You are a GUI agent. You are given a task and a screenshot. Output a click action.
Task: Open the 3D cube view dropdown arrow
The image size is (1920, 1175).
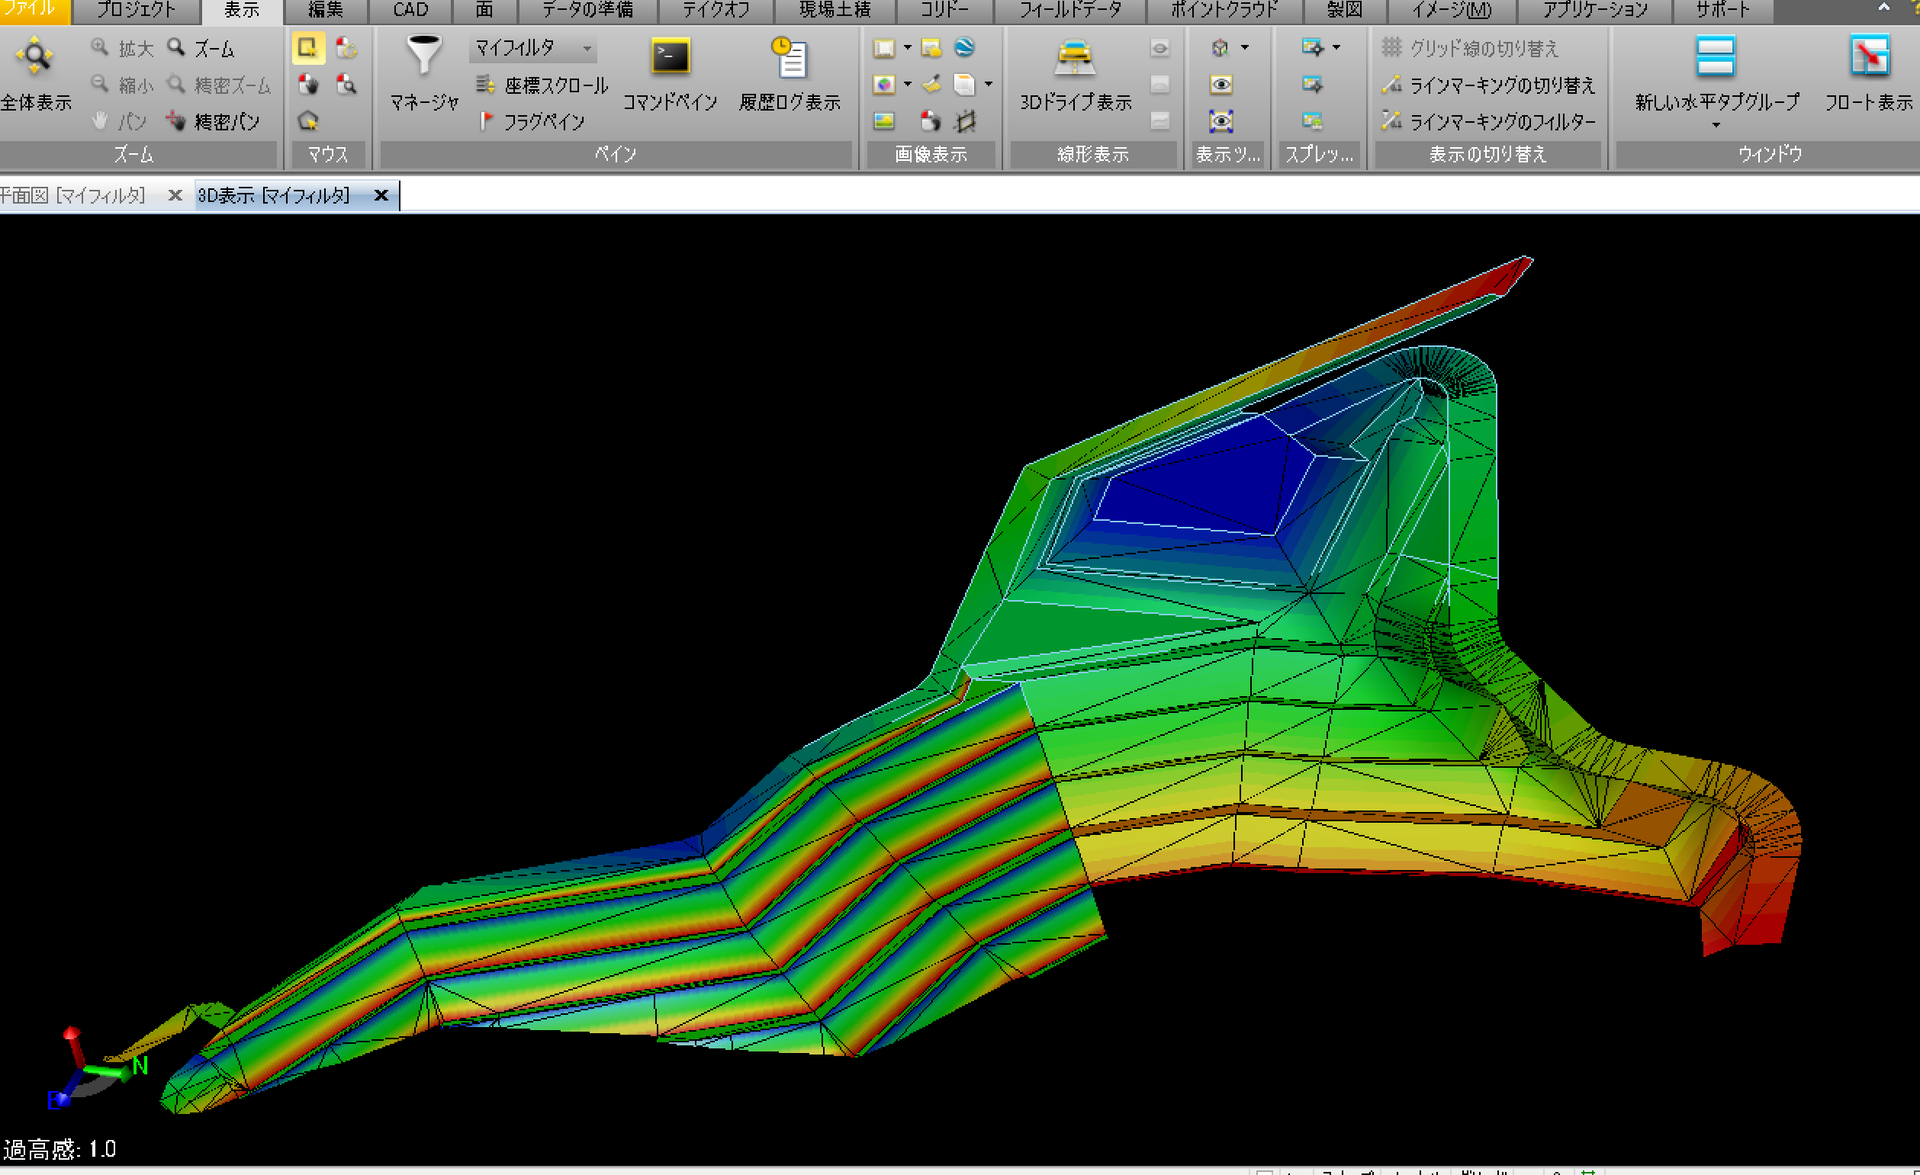pos(1244,48)
